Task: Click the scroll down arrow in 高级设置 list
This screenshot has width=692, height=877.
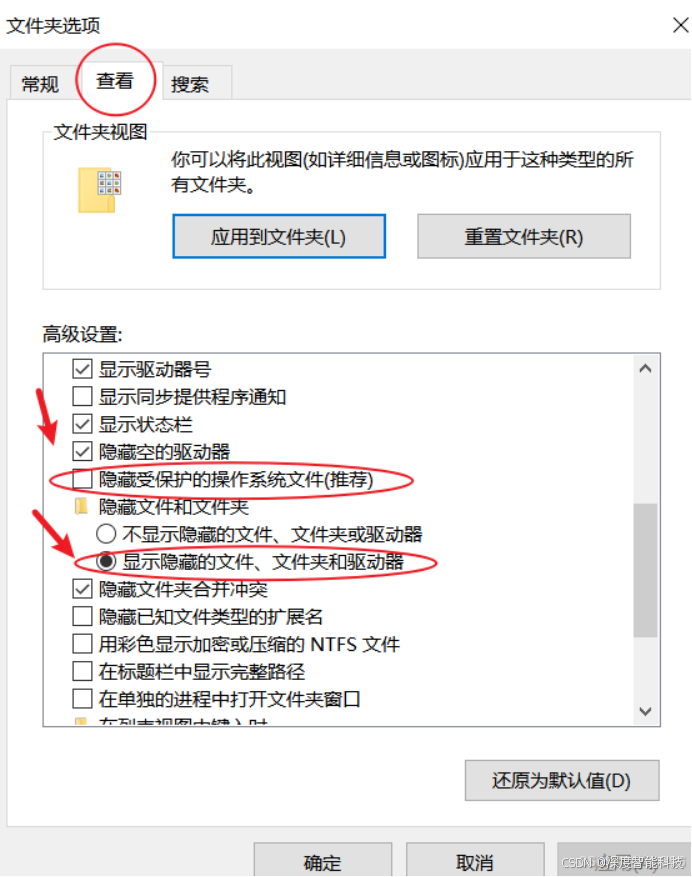Action: [x=645, y=711]
